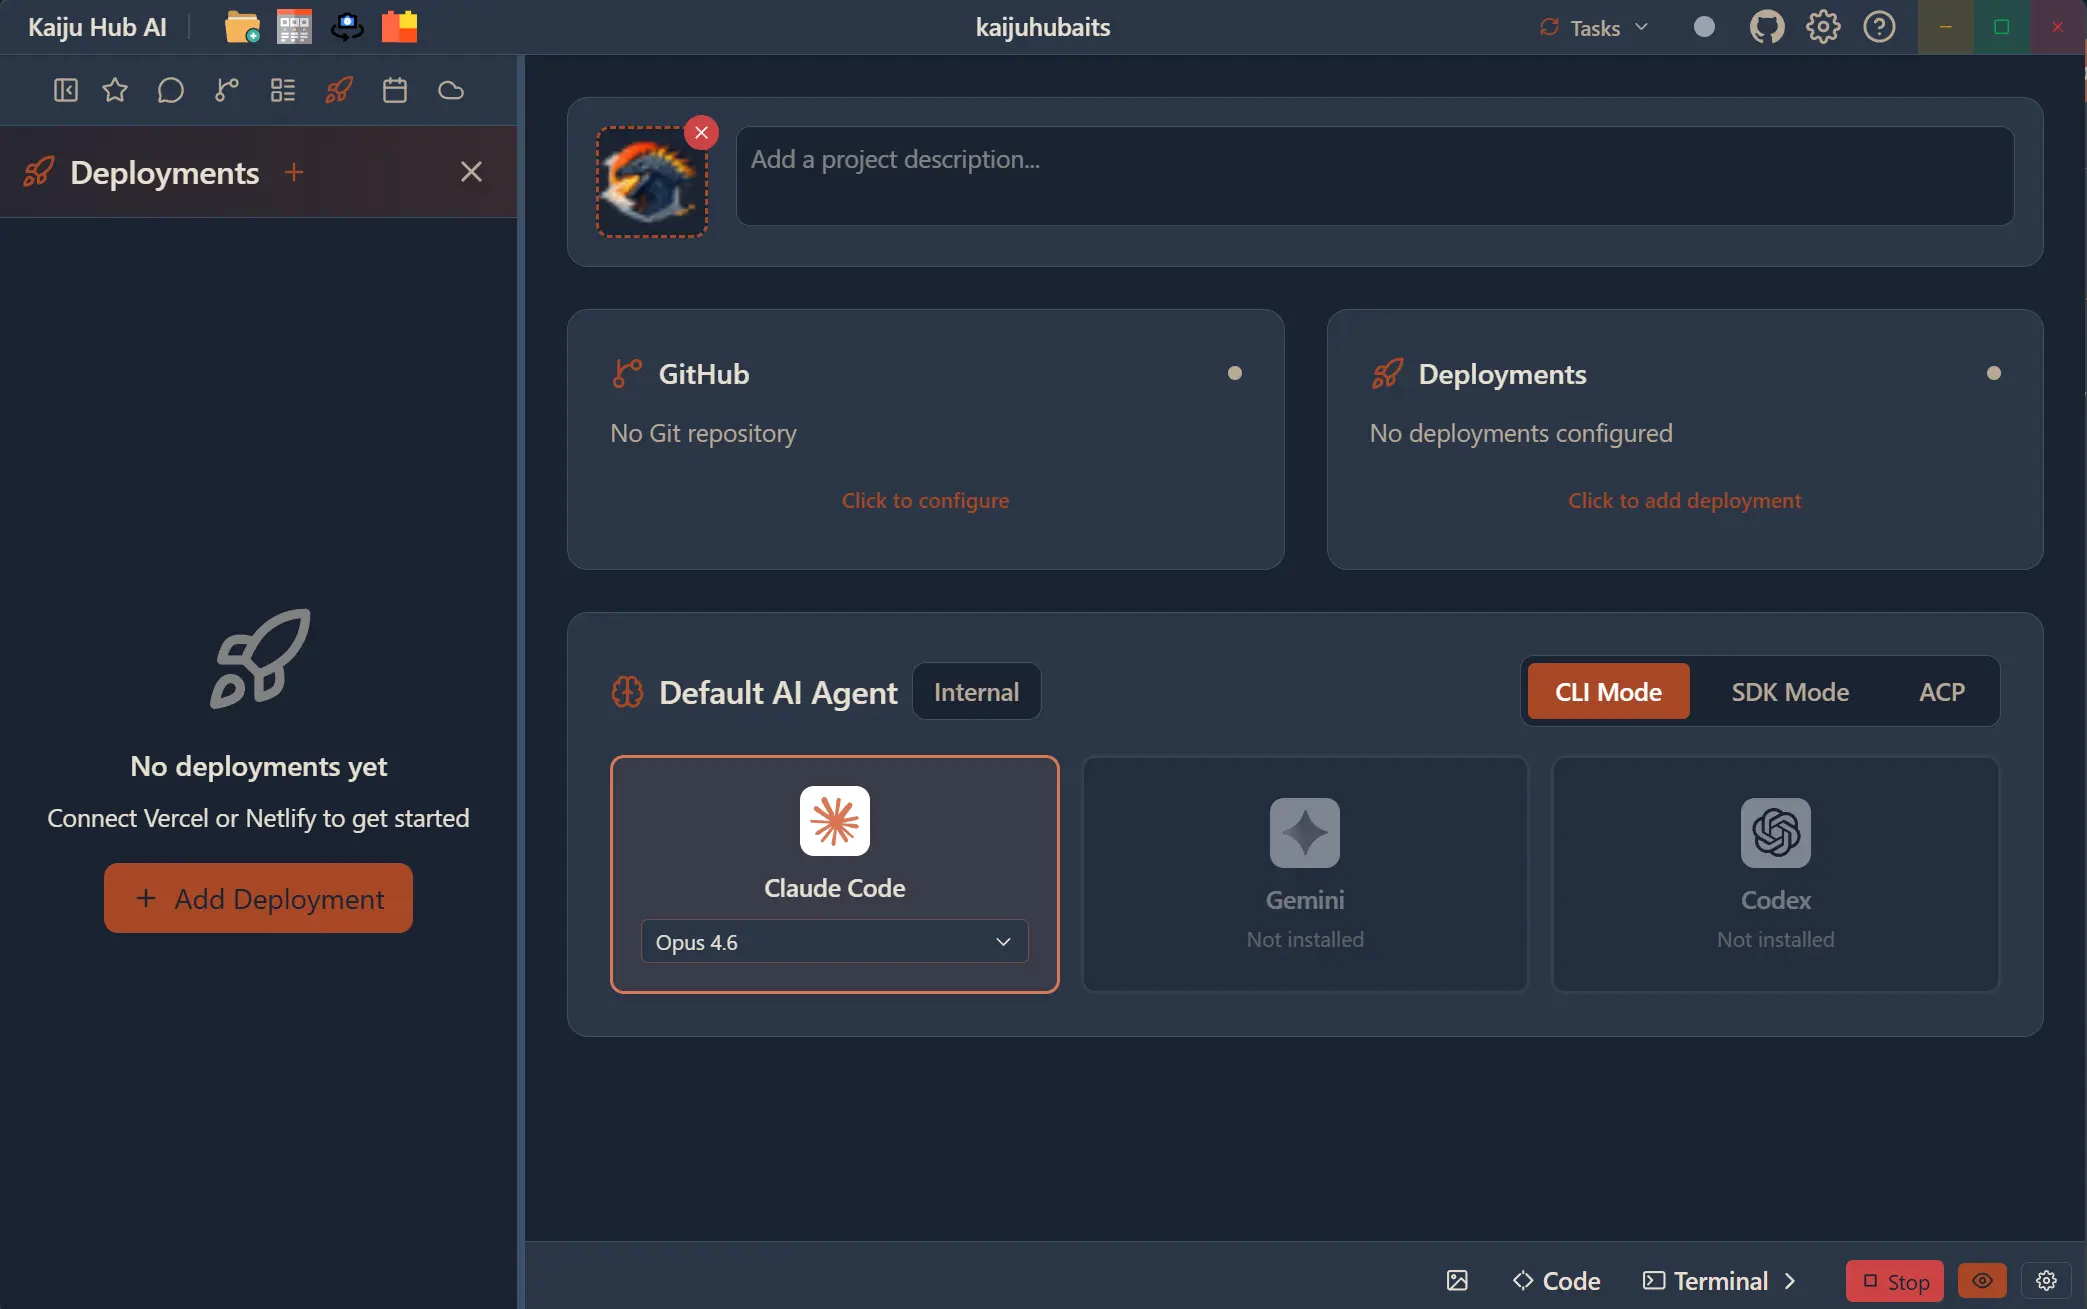Add a new deployment with plus icon
This screenshot has width=2087, height=1309.
click(294, 172)
